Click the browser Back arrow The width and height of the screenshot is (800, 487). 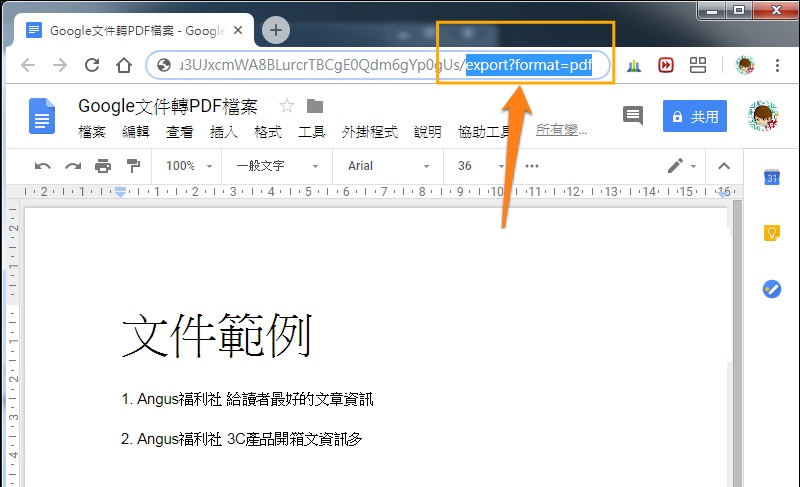click(28, 65)
